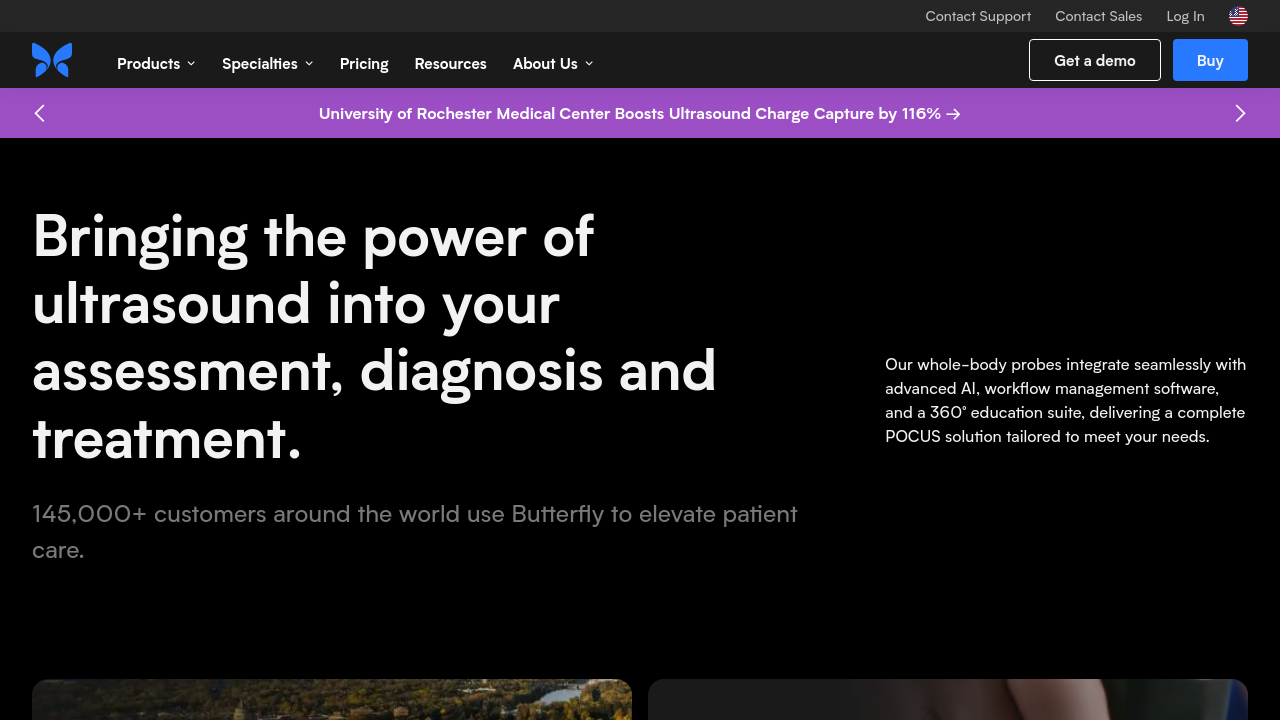Viewport: 1280px width, 720px height.
Task: Advance the banner with right chevron arrow
Action: point(1240,113)
